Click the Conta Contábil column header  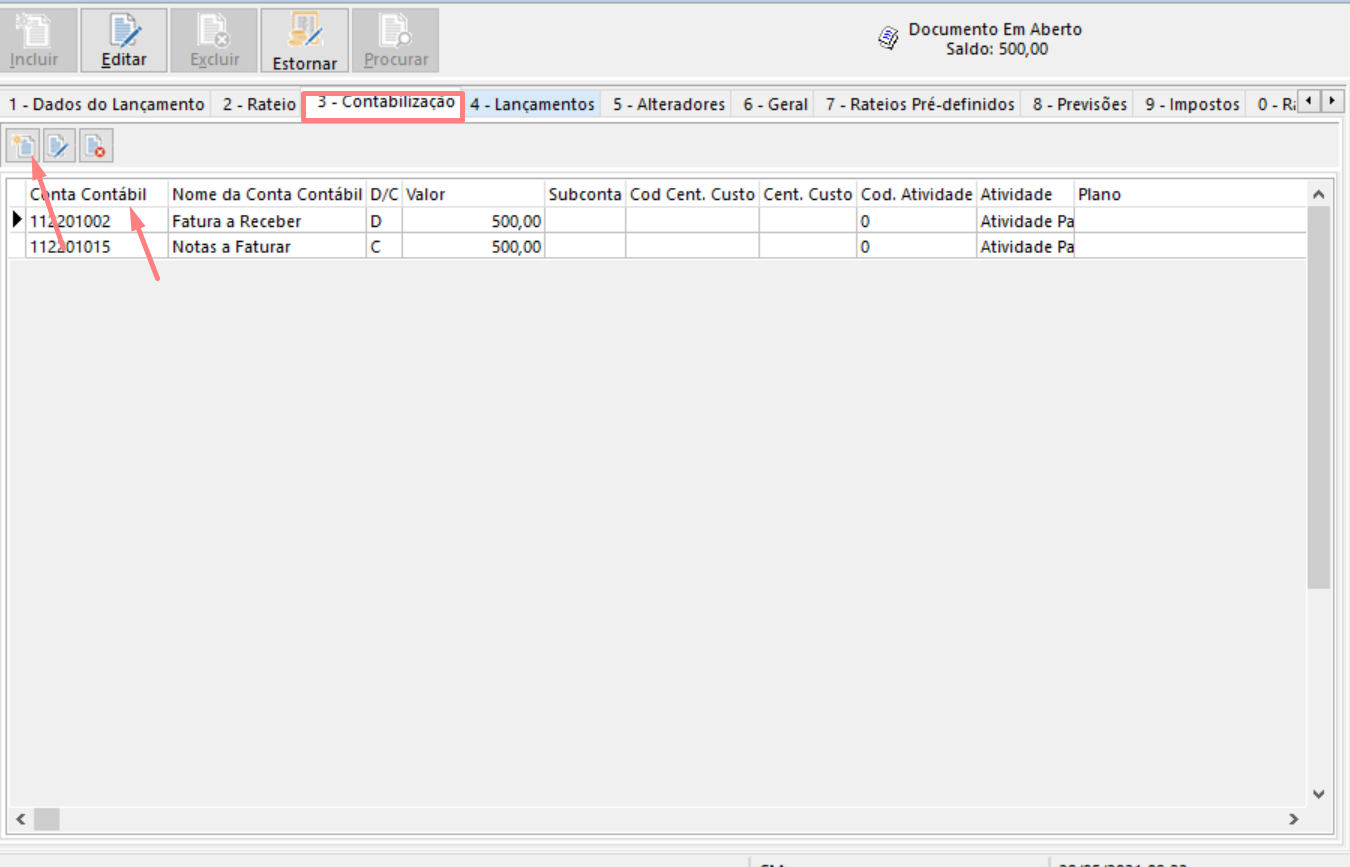tap(97, 194)
